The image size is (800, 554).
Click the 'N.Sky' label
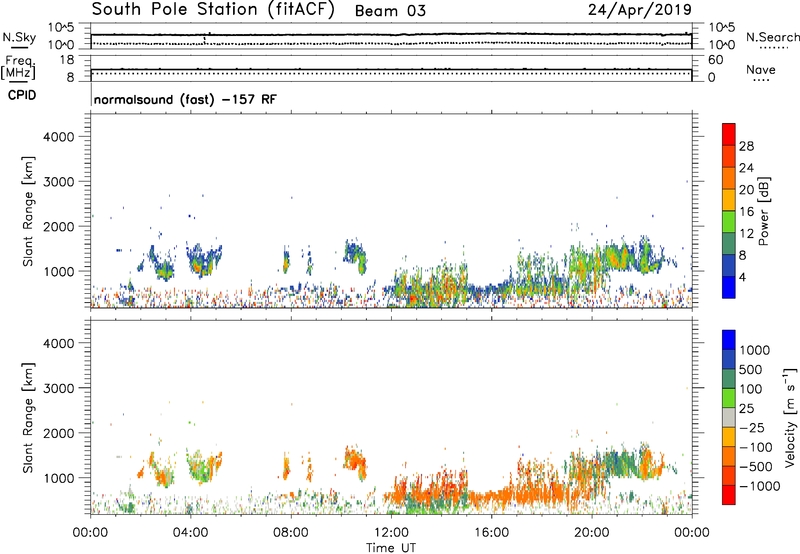click(x=20, y=37)
